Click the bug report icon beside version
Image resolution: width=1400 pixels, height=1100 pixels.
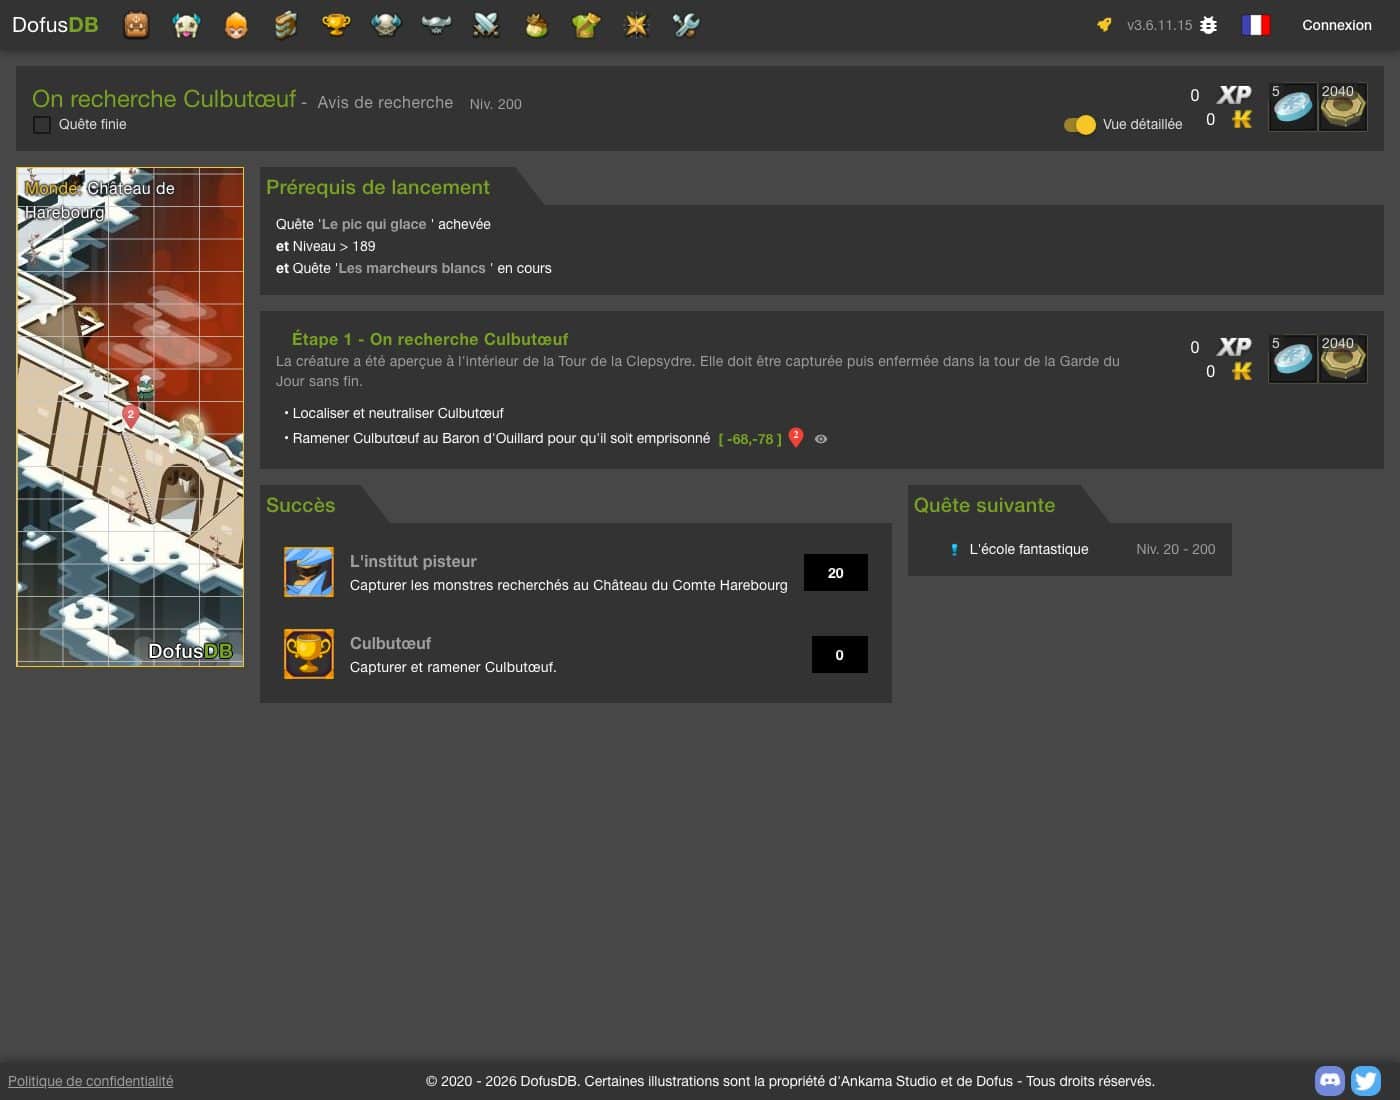click(1208, 25)
